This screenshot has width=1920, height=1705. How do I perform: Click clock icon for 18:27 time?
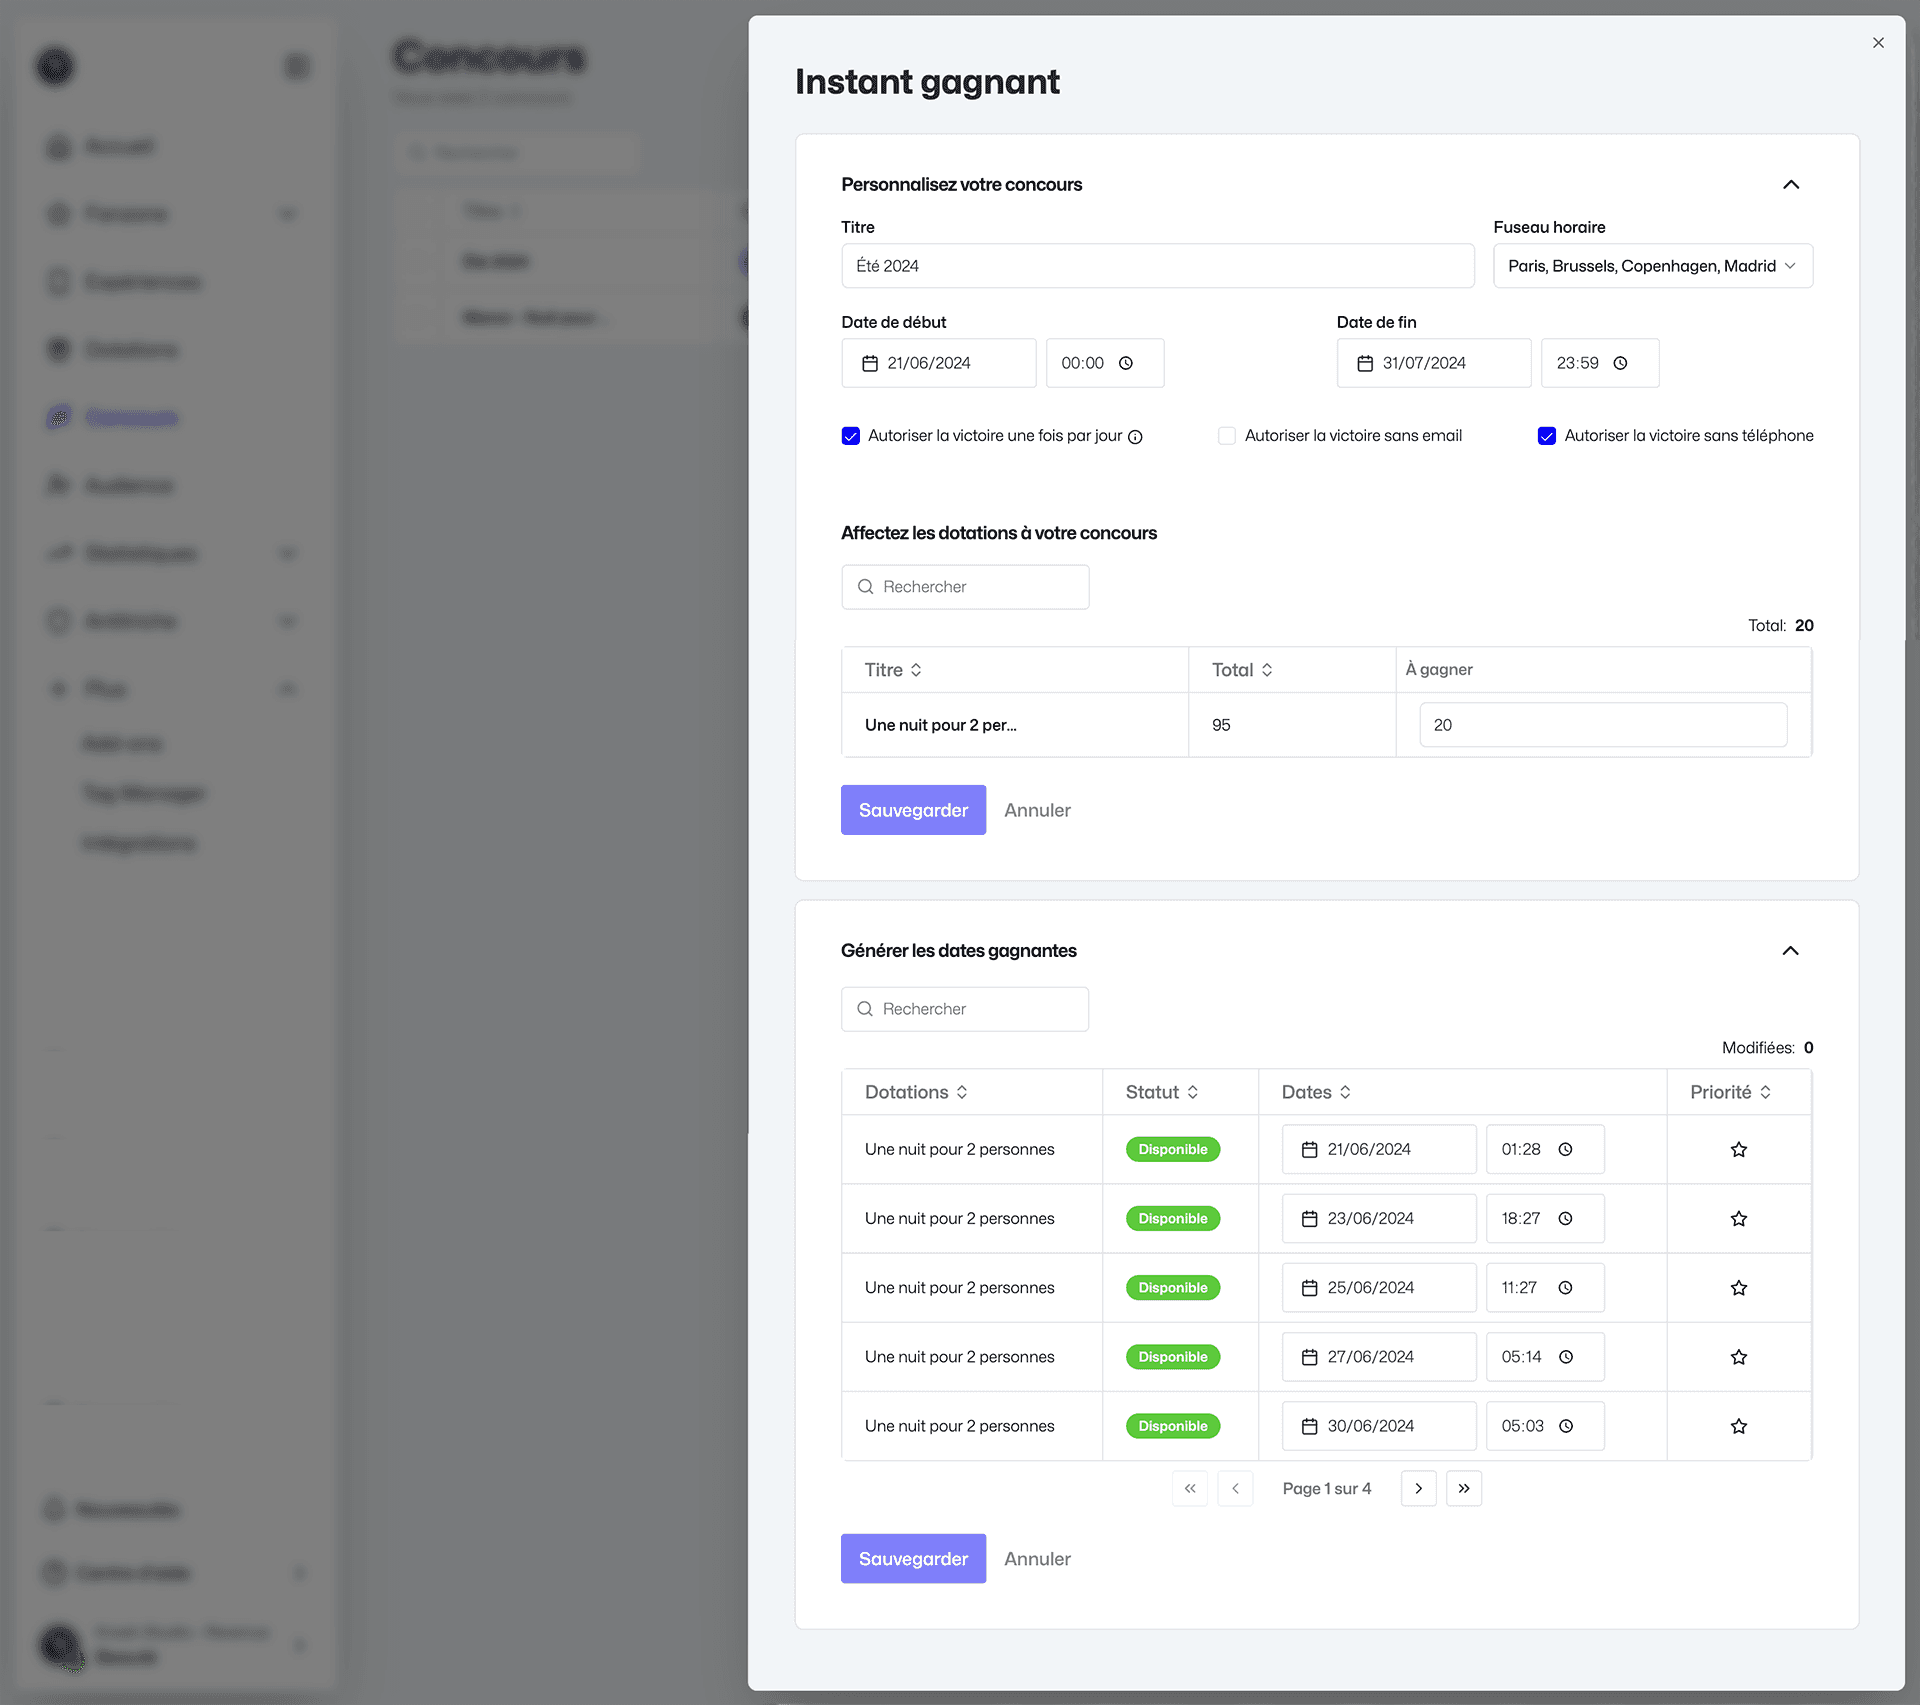pos(1566,1219)
